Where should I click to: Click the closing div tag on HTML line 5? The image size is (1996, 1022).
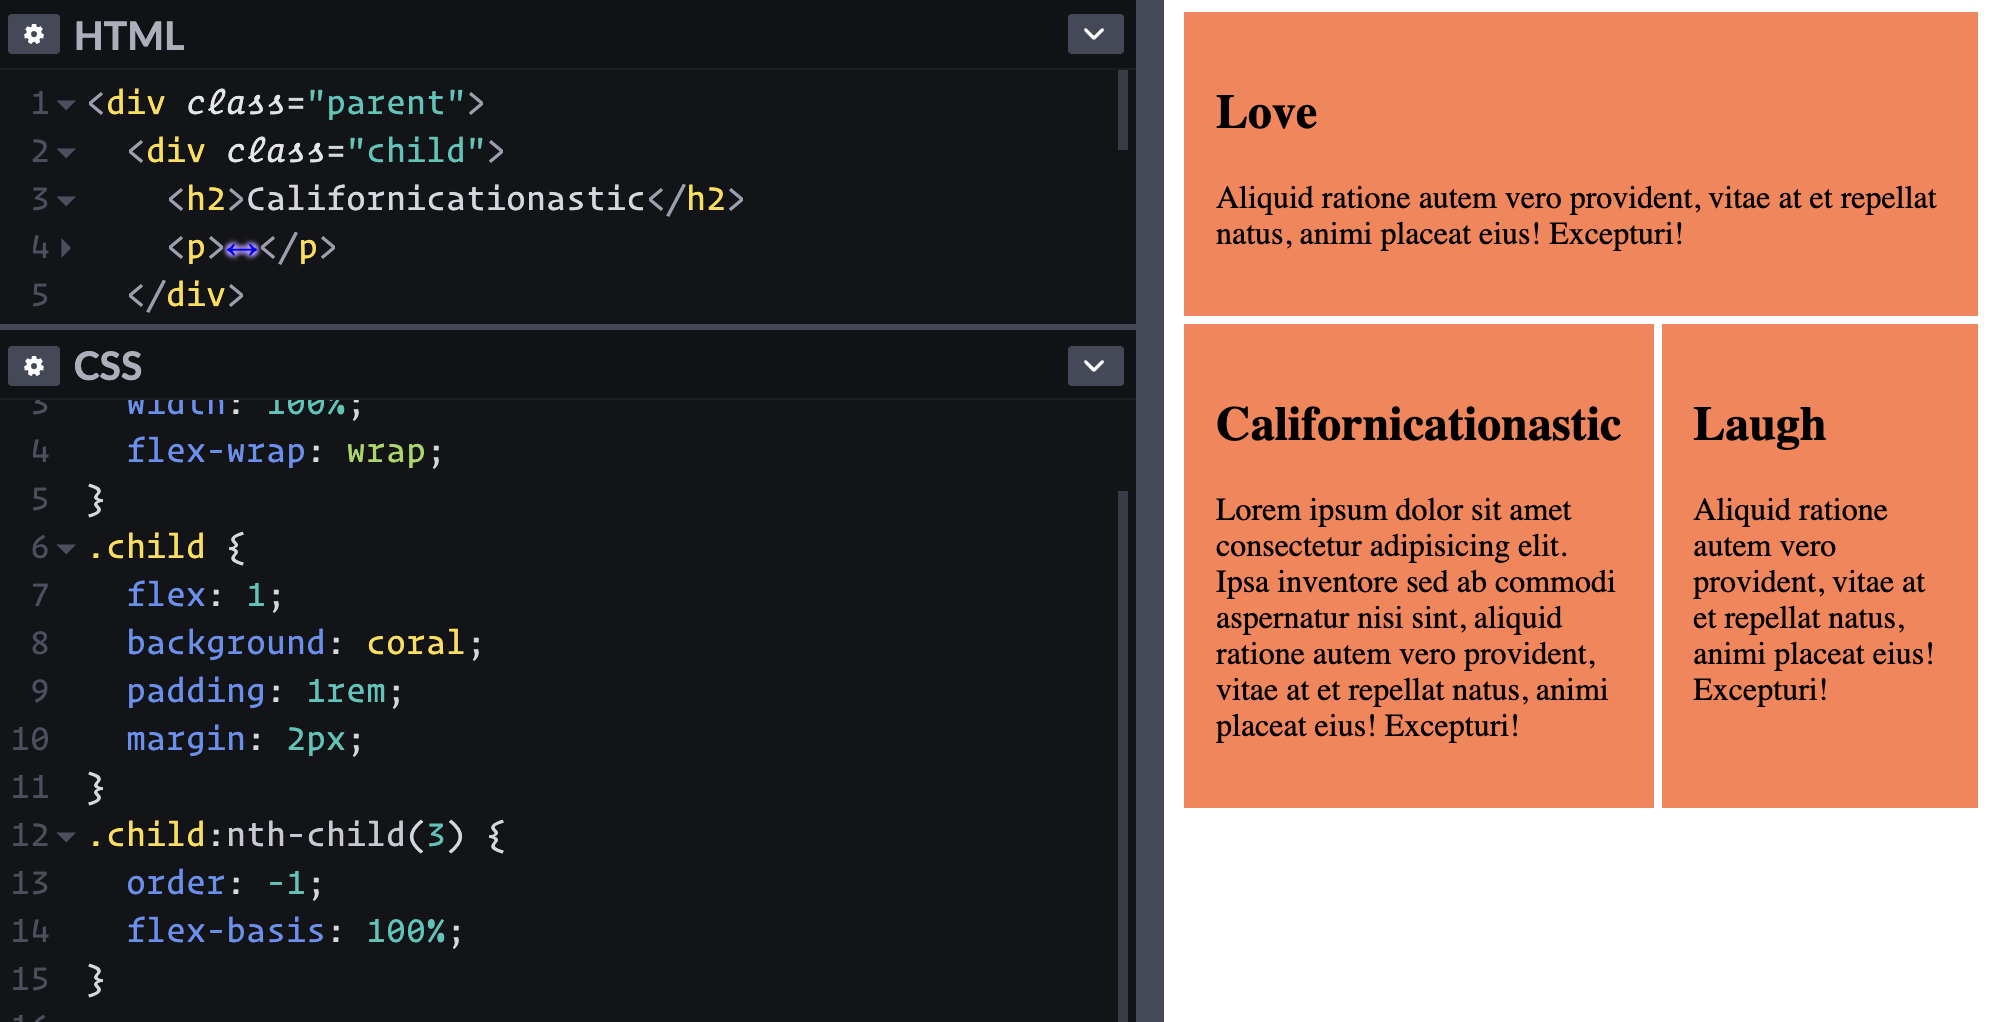click(186, 295)
